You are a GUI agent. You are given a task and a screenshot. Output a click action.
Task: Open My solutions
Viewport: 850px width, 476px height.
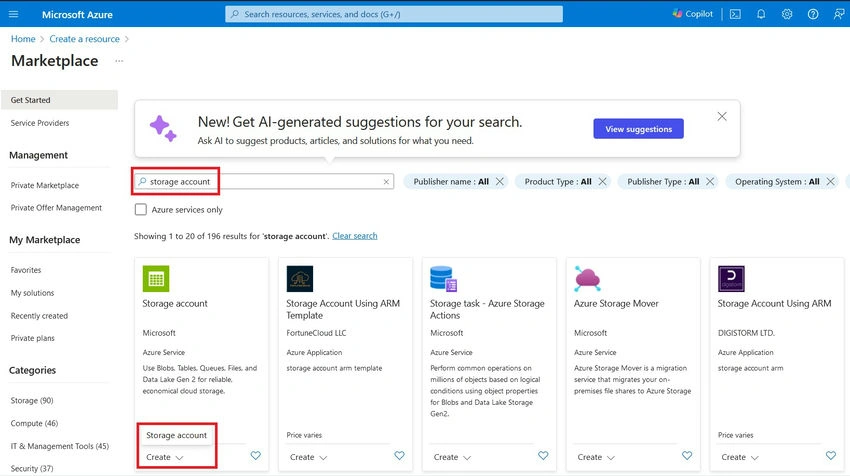(33, 293)
